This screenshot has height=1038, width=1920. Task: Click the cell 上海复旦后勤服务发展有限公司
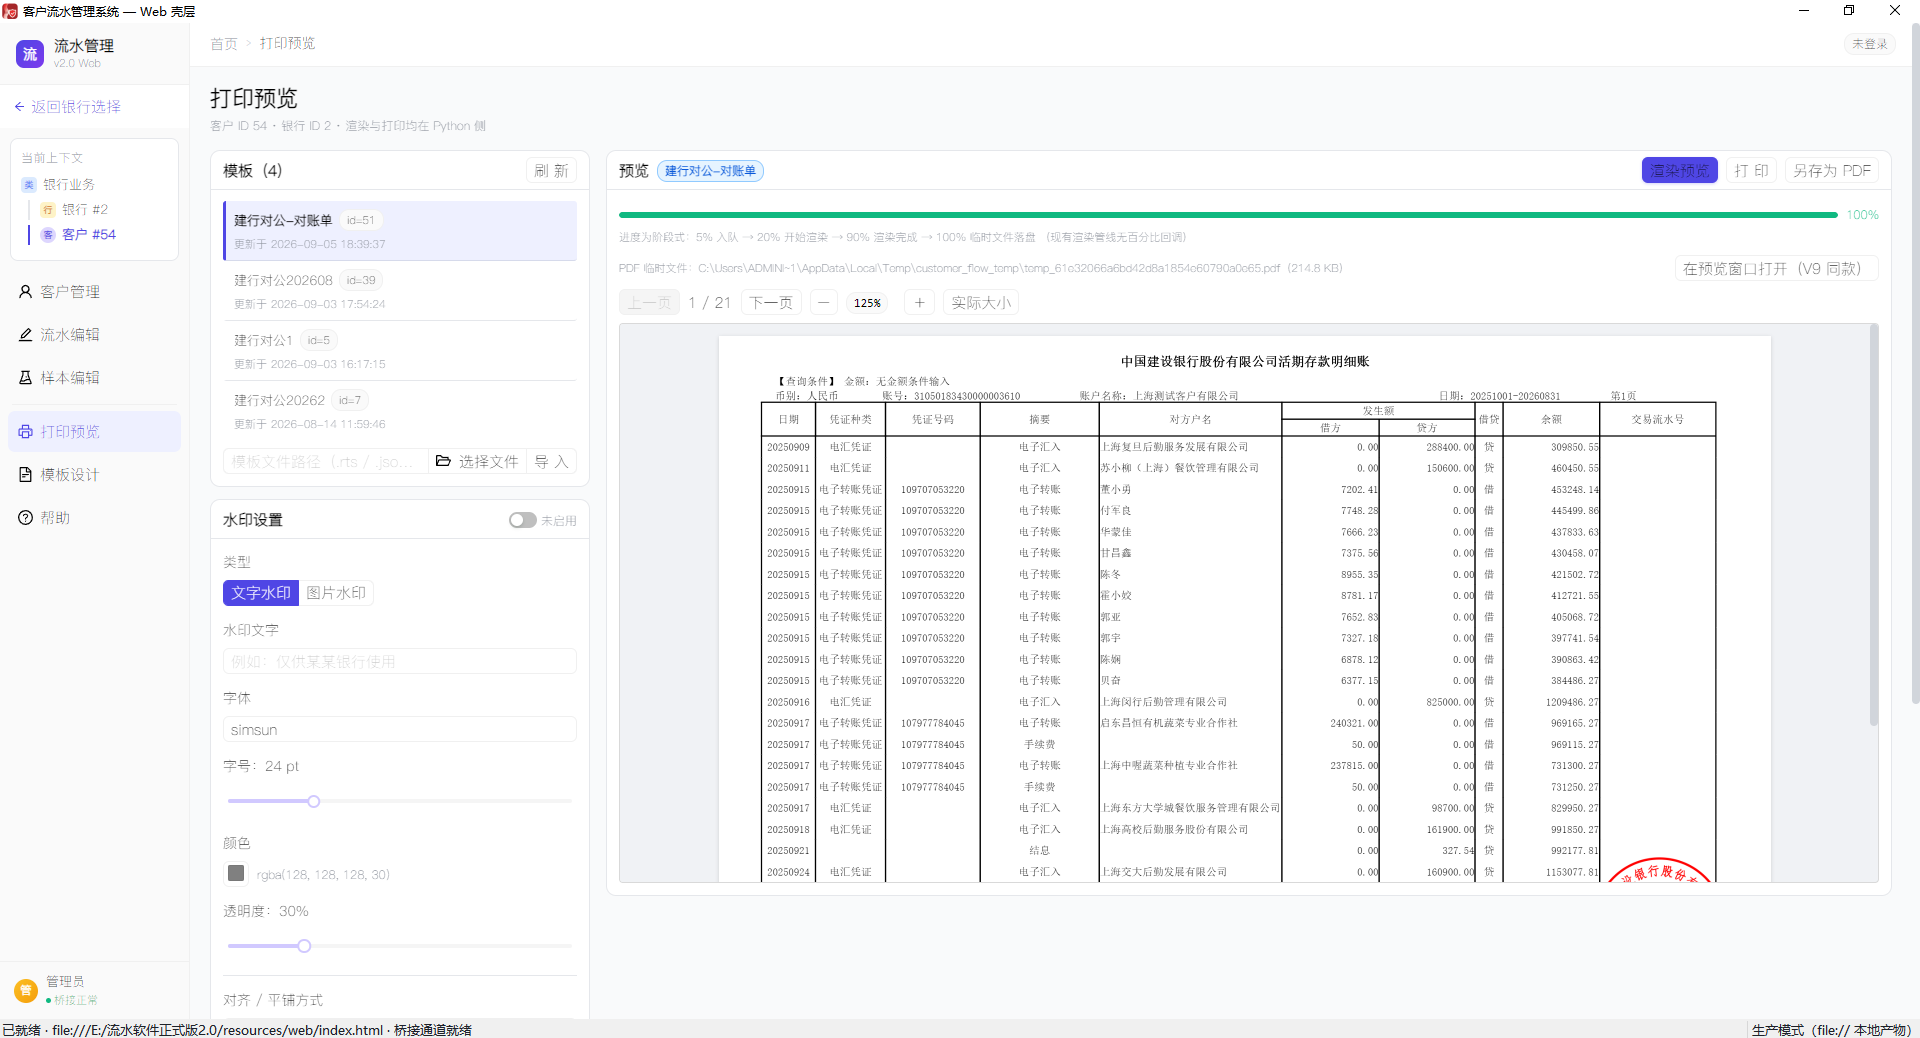pos(1175,447)
